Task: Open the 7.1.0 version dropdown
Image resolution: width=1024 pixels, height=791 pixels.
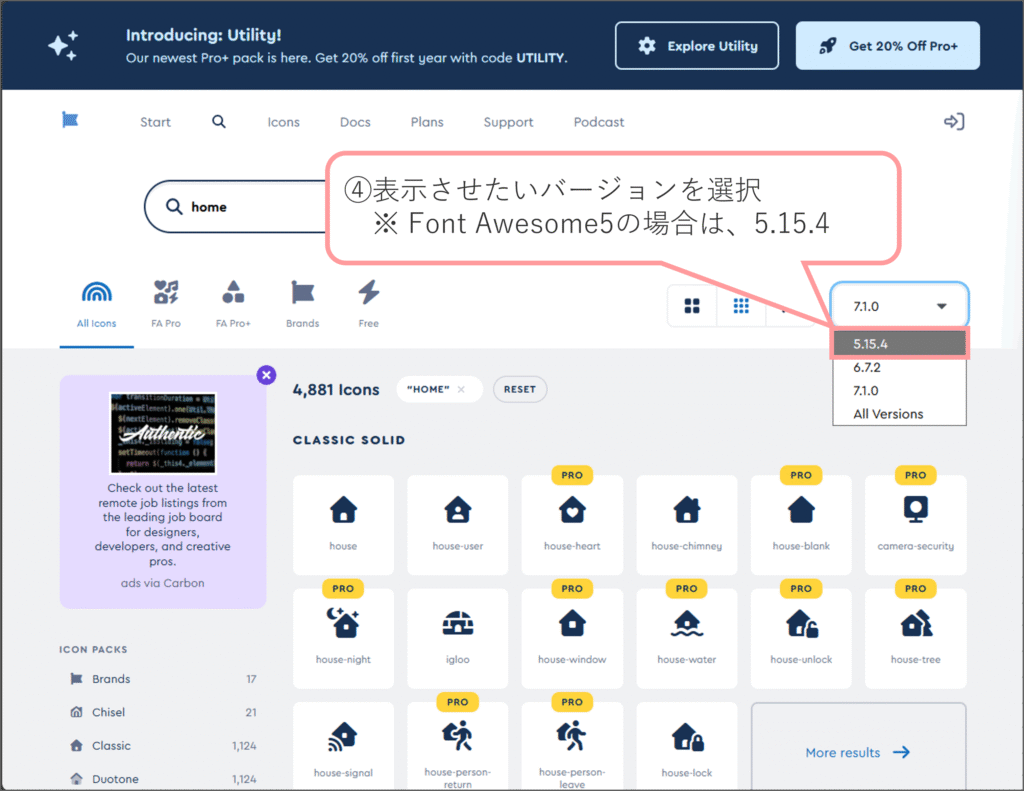Action: 899,306
